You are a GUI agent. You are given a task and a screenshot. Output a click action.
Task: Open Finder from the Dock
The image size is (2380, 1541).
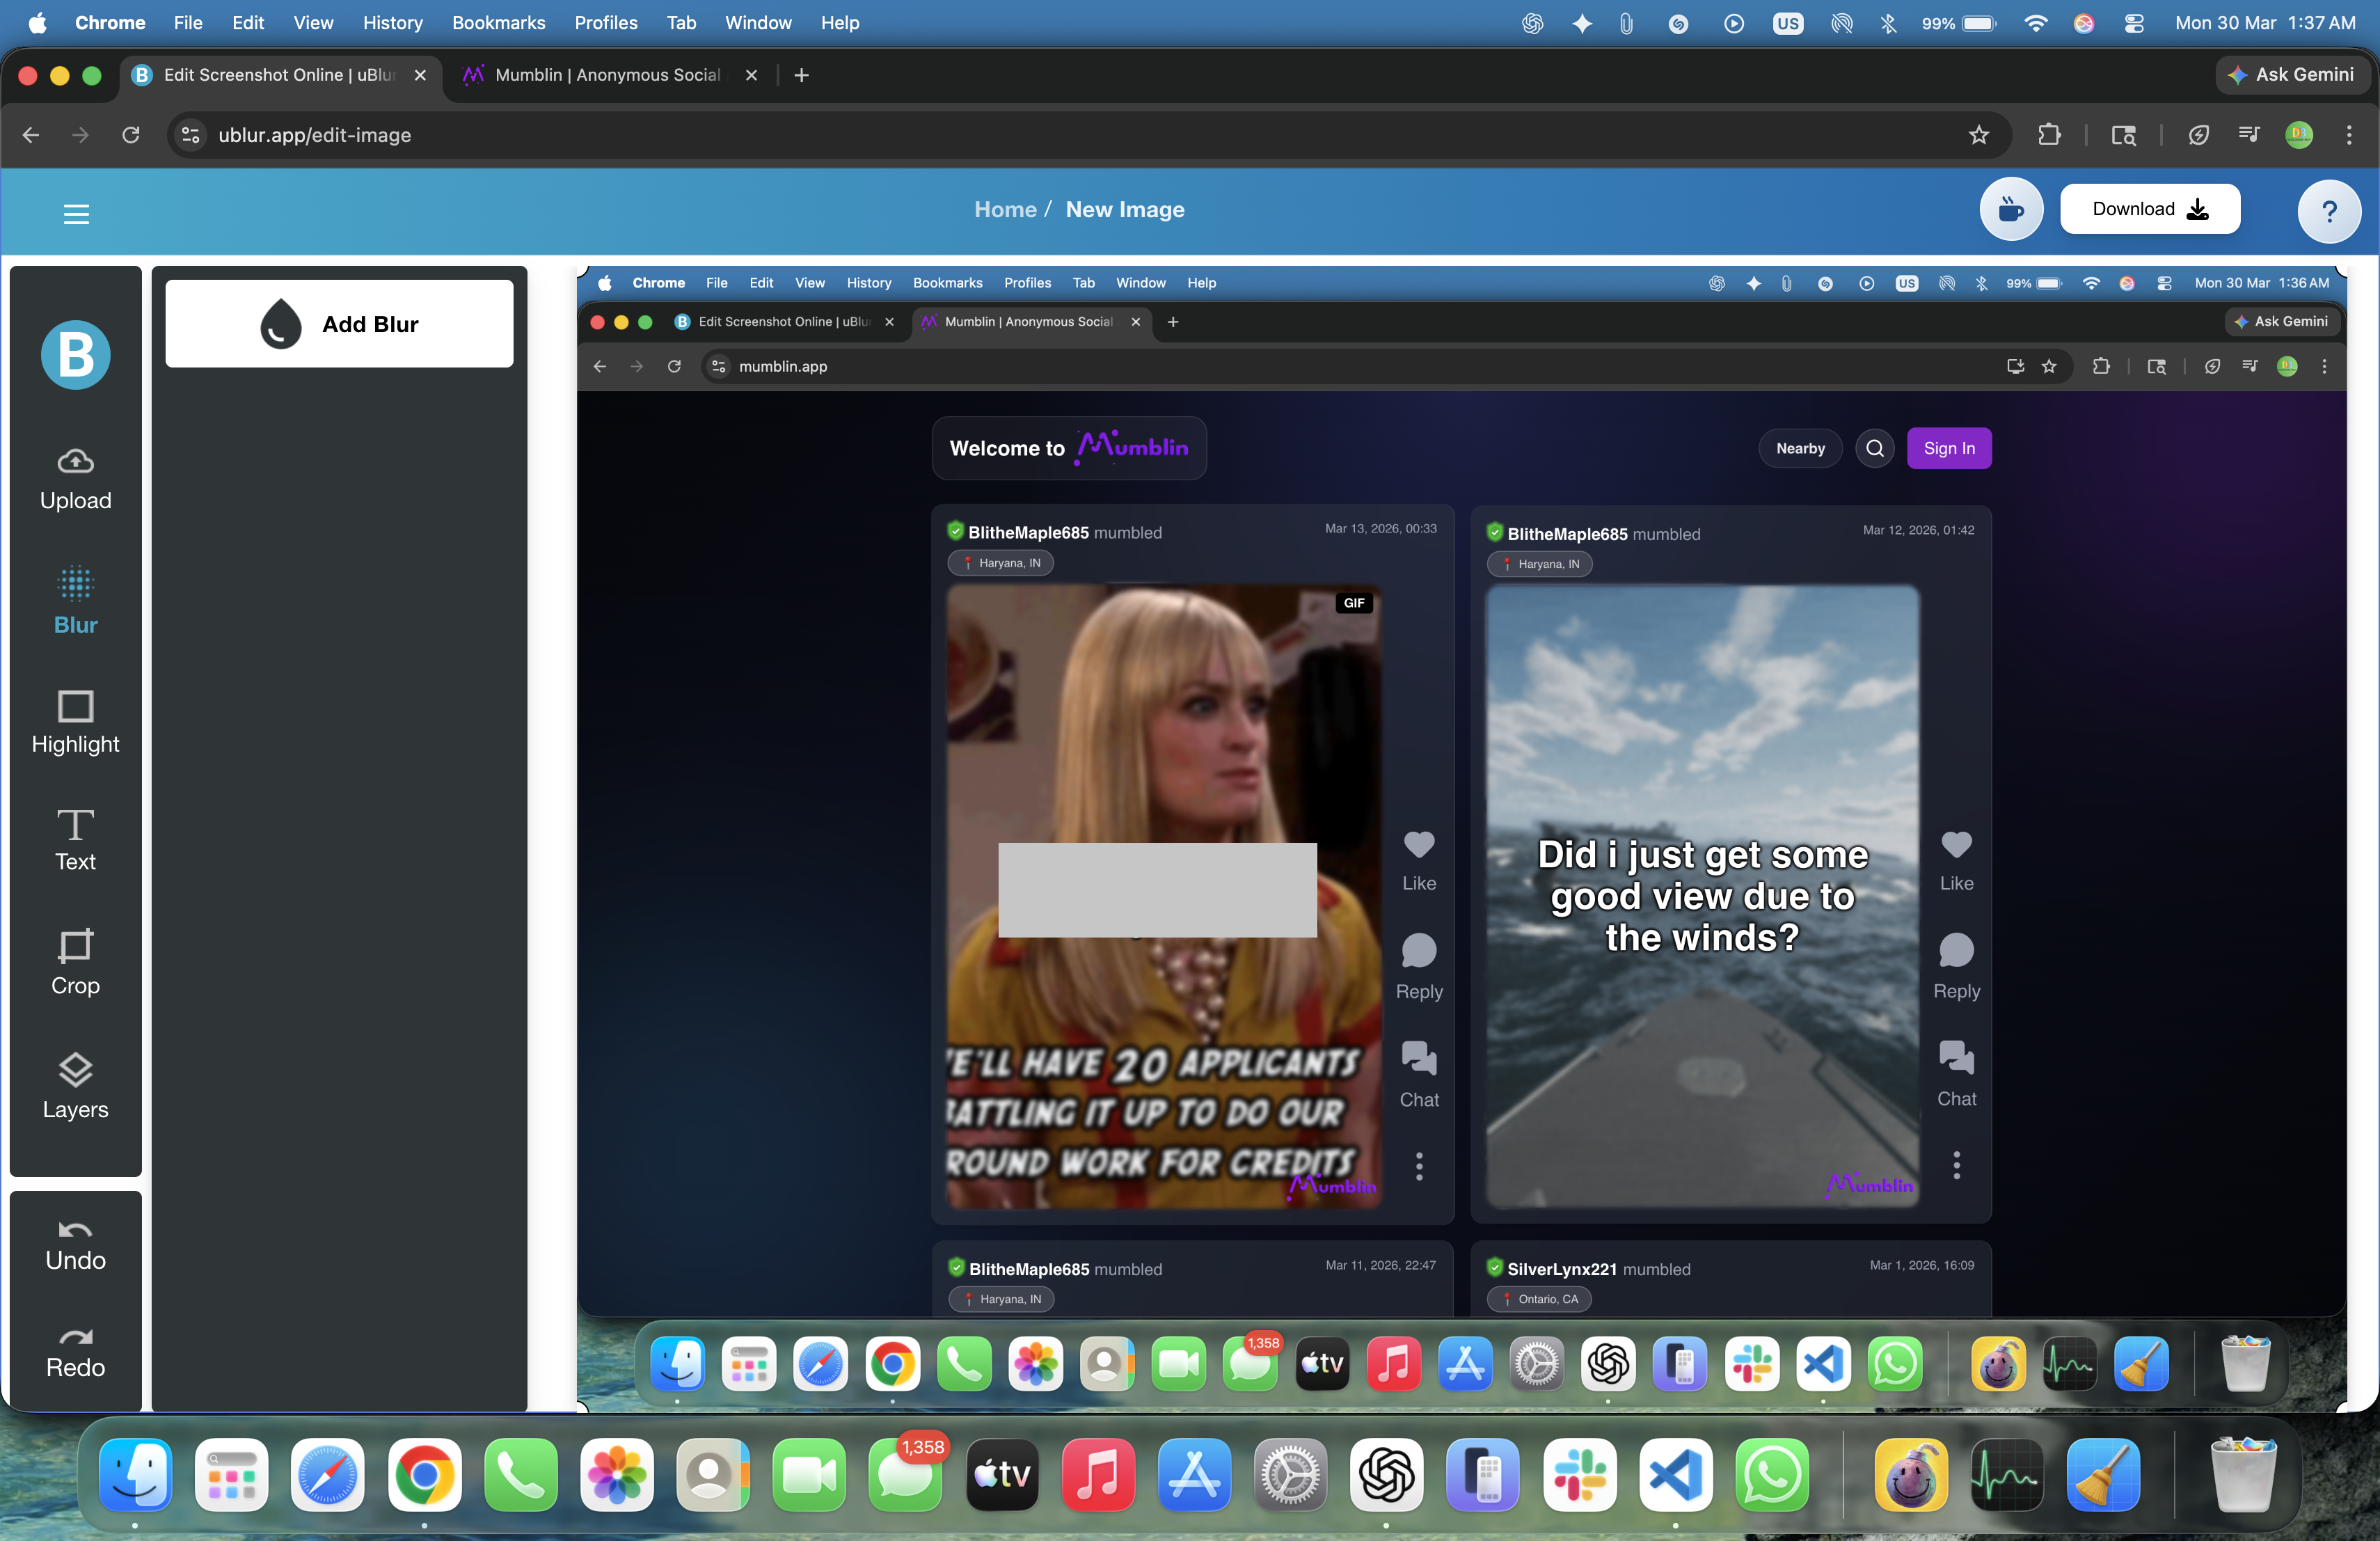click(x=136, y=1475)
